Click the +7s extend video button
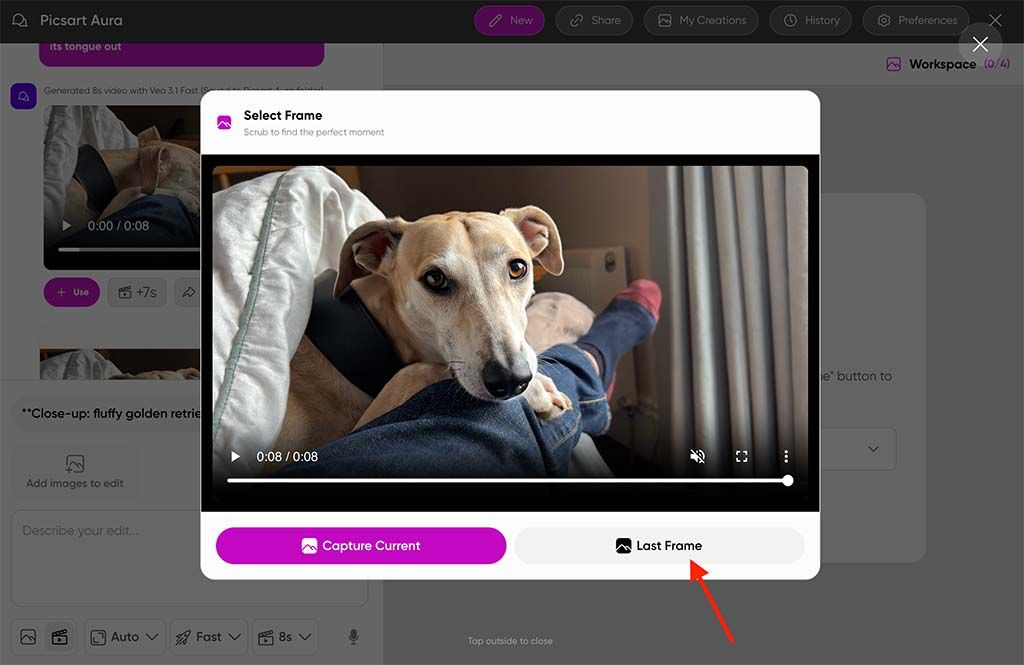1024x665 pixels. pyautogui.click(x=137, y=292)
